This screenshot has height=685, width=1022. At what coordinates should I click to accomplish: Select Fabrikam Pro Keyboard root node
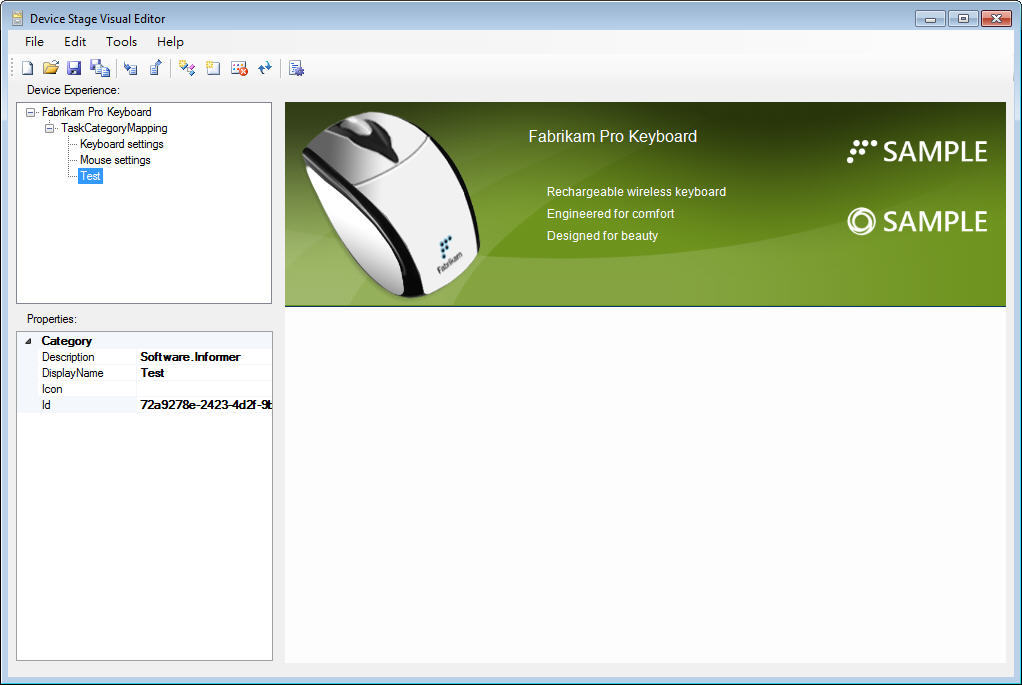[96, 112]
